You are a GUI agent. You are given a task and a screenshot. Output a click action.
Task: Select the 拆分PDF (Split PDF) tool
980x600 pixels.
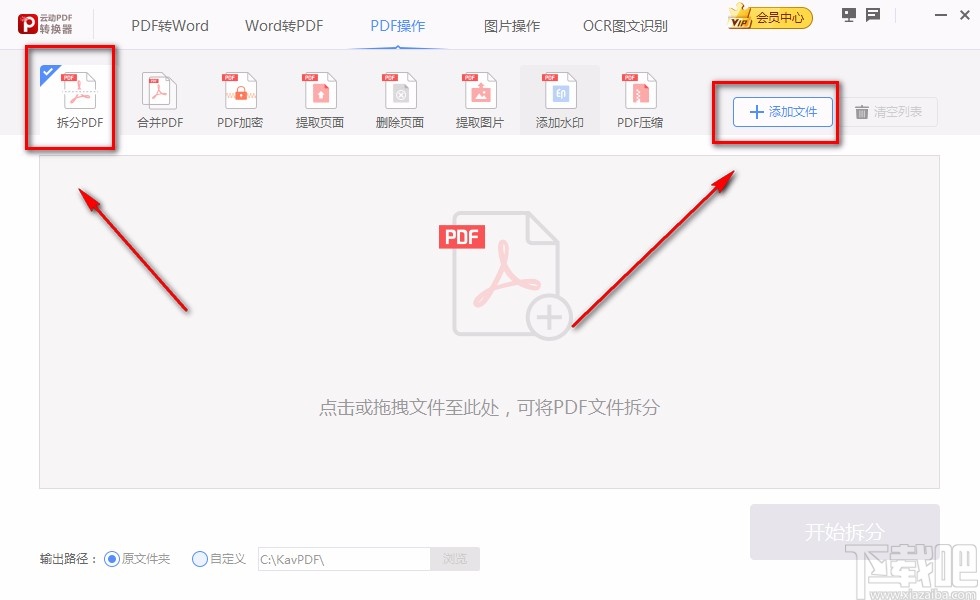70,97
